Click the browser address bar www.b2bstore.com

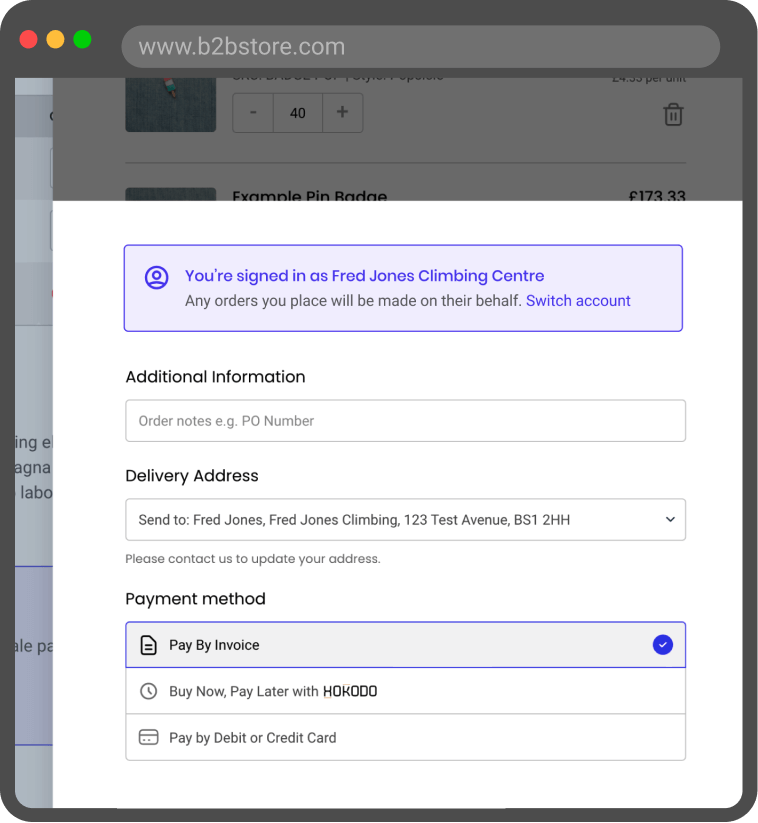(x=420, y=47)
